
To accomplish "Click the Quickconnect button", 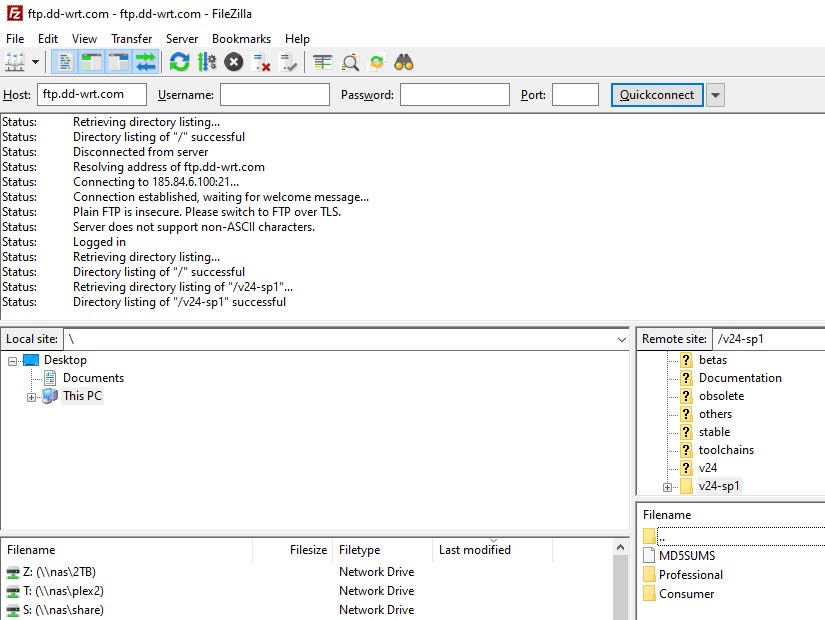I will [x=657, y=95].
